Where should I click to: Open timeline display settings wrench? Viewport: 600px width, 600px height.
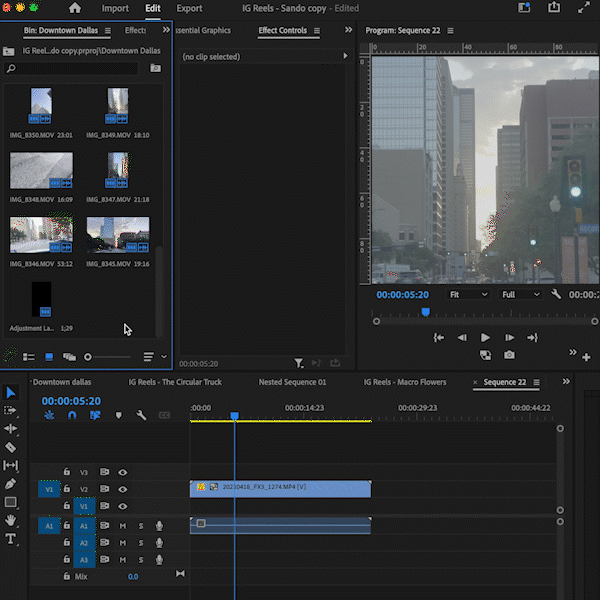point(141,415)
